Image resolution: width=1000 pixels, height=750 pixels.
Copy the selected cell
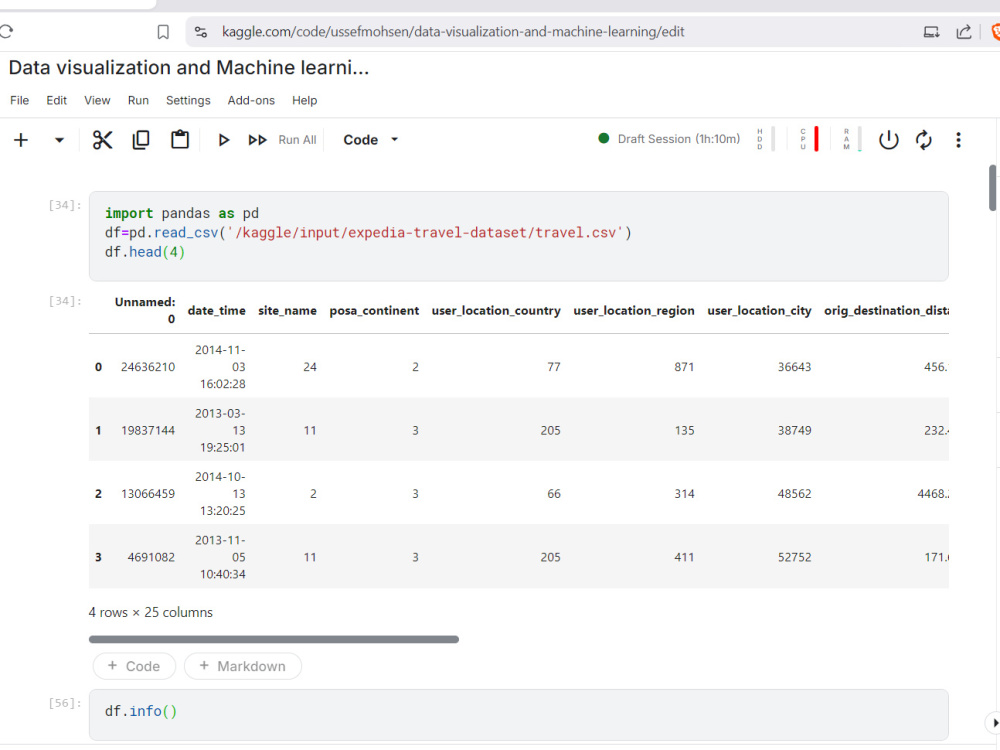point(141,140)
